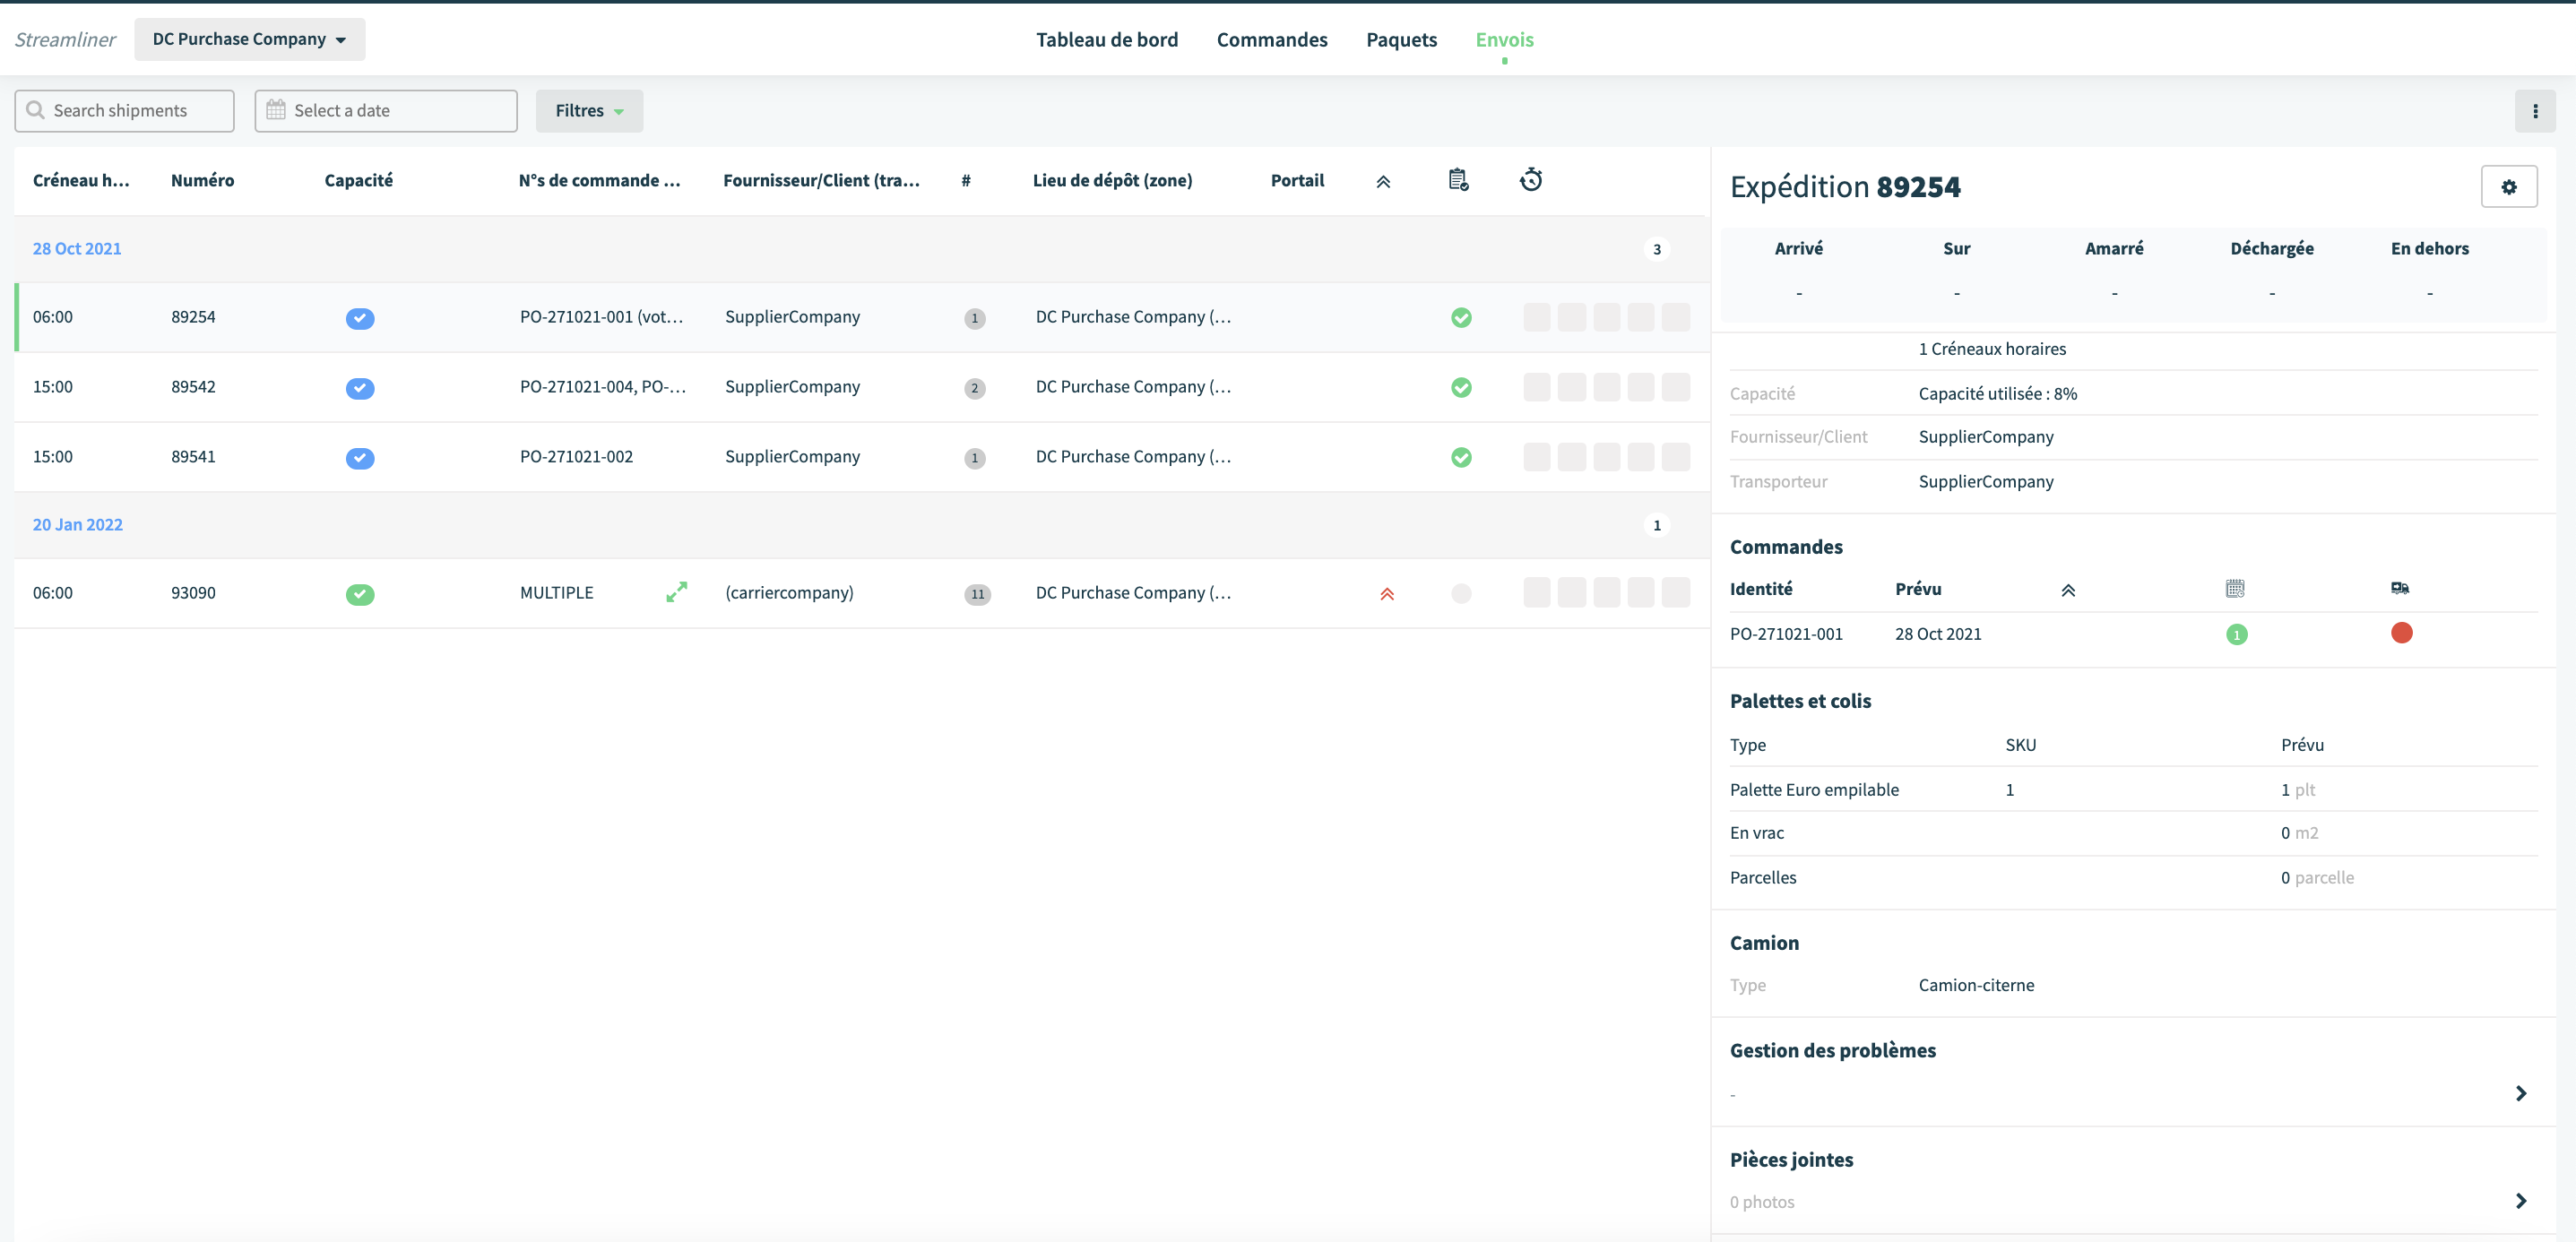2576x1242 pixels.
Task: Open the Select a date field
Action: coord(386,111)
